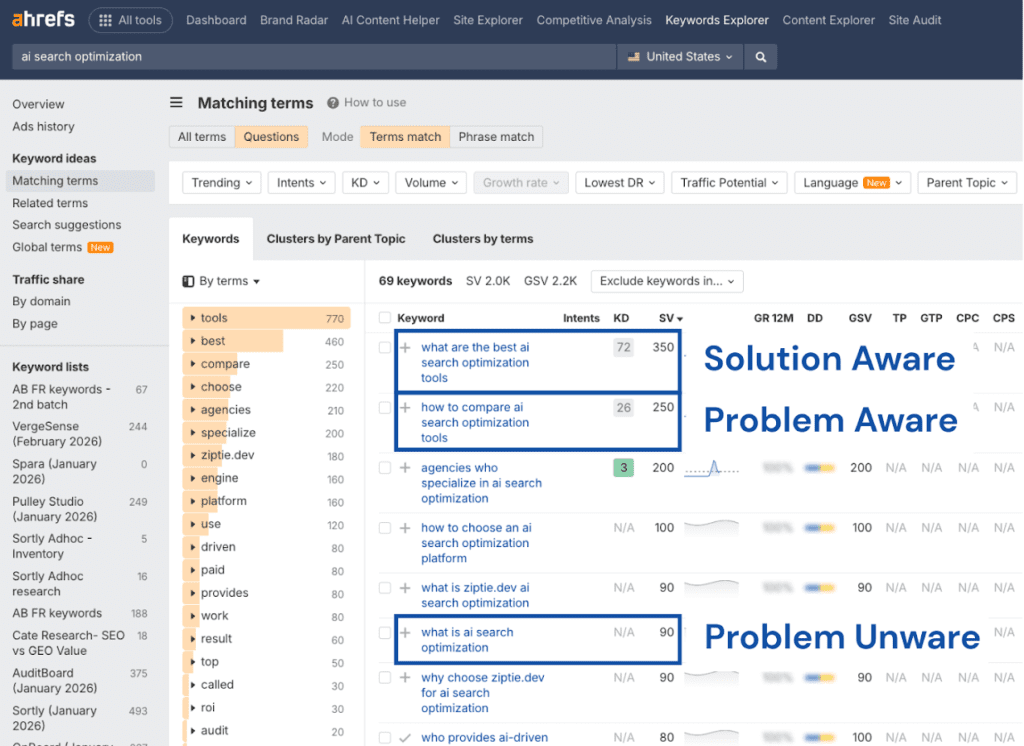The height and width of the screenshot is (746, 1024).
Task: Select the Phrase match mode button
Action: pos(496,137)
